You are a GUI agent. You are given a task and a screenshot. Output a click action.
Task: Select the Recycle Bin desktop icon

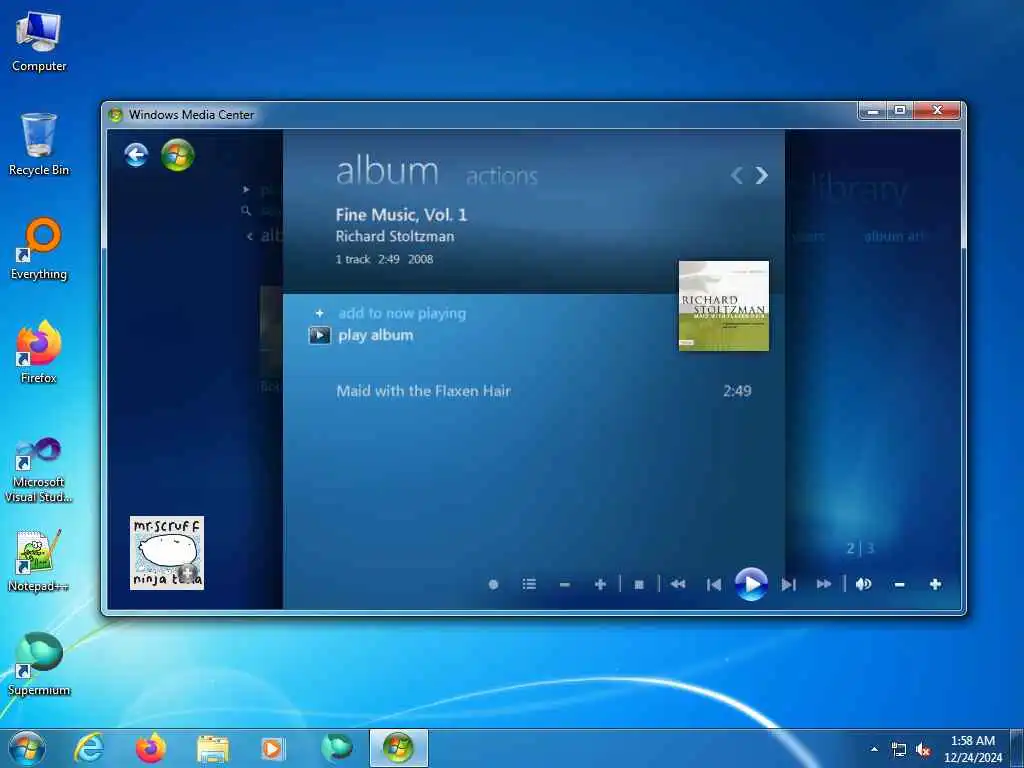pos(39,144)
